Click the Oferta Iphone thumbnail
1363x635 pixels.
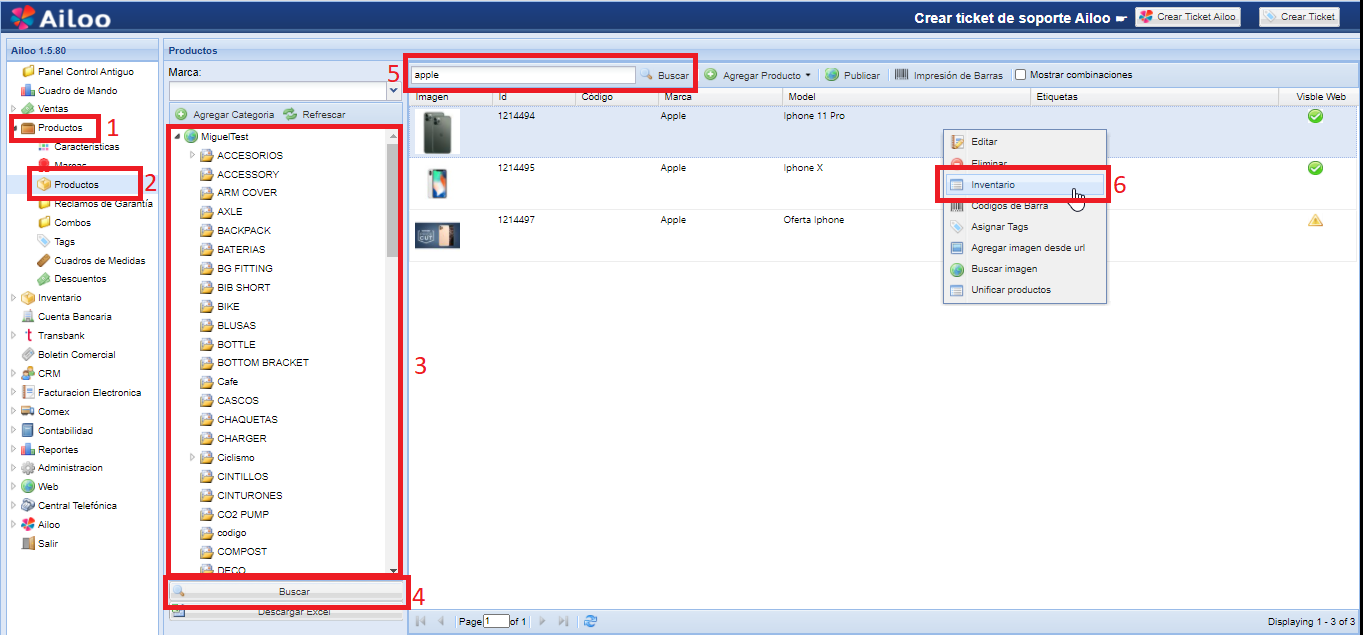[x=437, y=235]
